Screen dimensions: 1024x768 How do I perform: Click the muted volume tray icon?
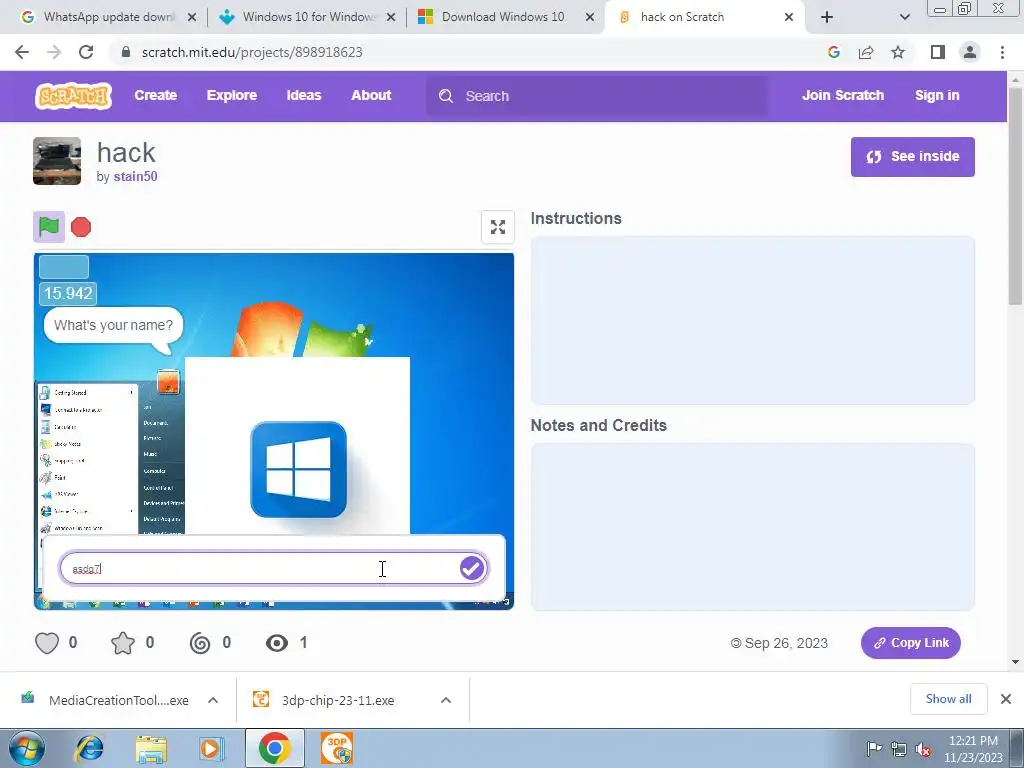[x=923, y=749]
